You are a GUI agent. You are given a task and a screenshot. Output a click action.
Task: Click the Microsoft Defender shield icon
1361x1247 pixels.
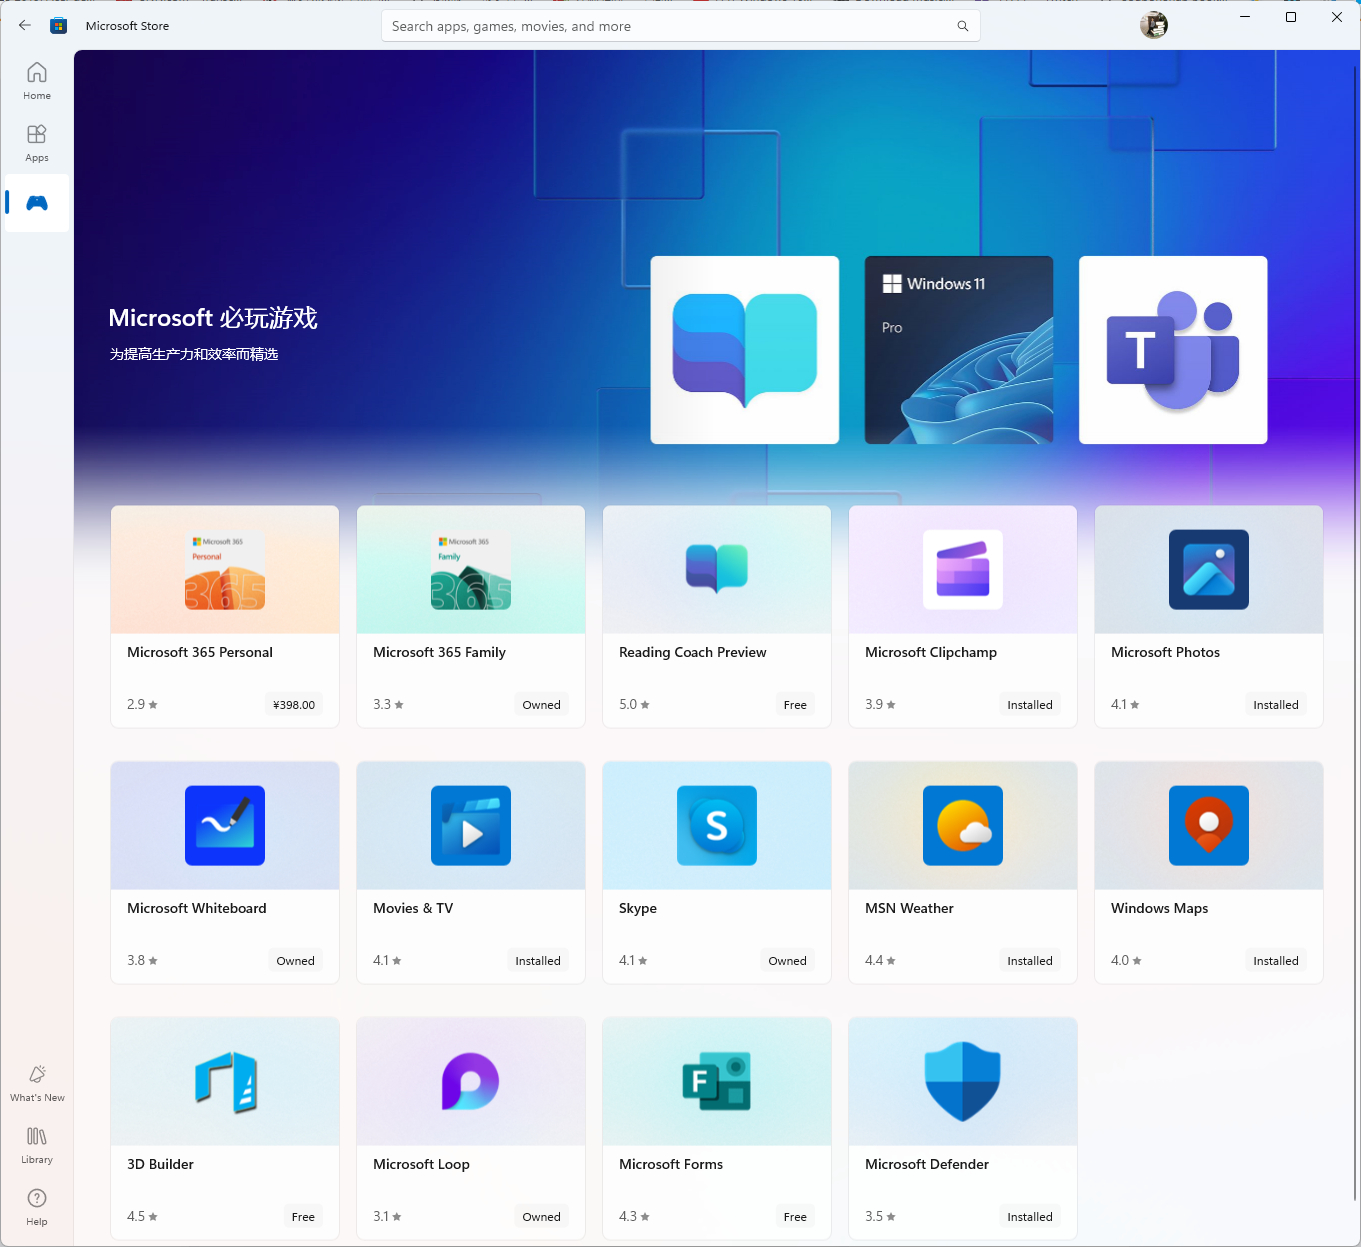[x=963, y=1082]
